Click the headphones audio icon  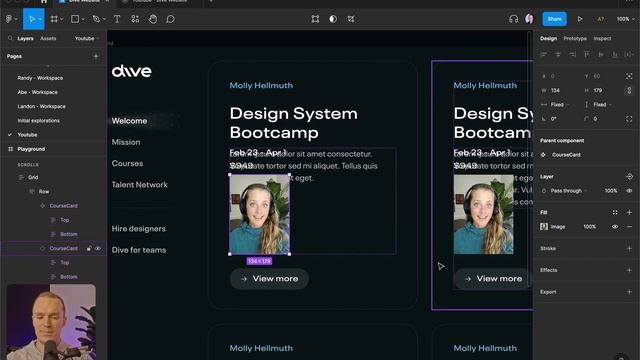point(513,19)
